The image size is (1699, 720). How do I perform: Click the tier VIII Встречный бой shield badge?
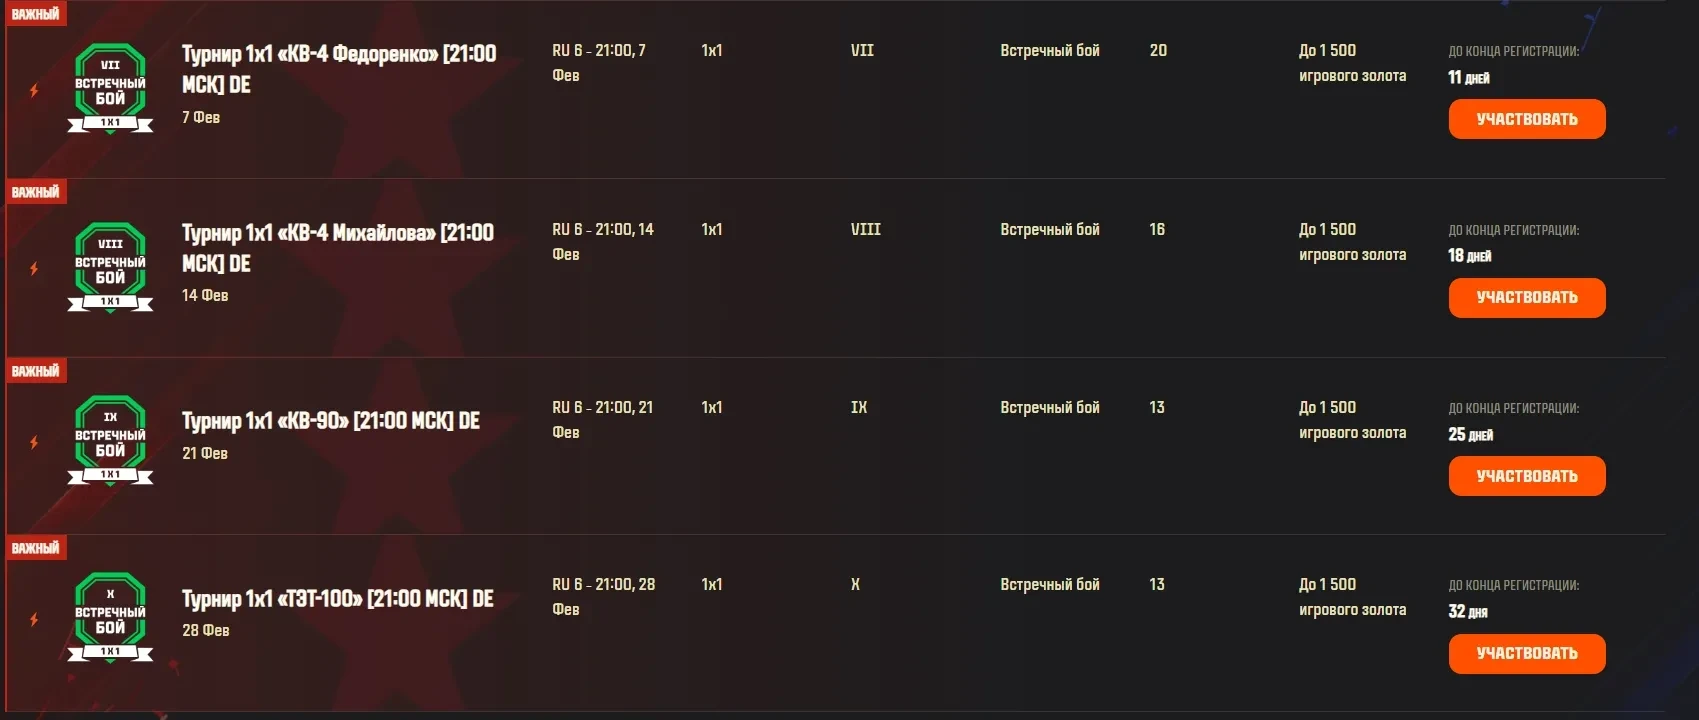pos(110,268)
